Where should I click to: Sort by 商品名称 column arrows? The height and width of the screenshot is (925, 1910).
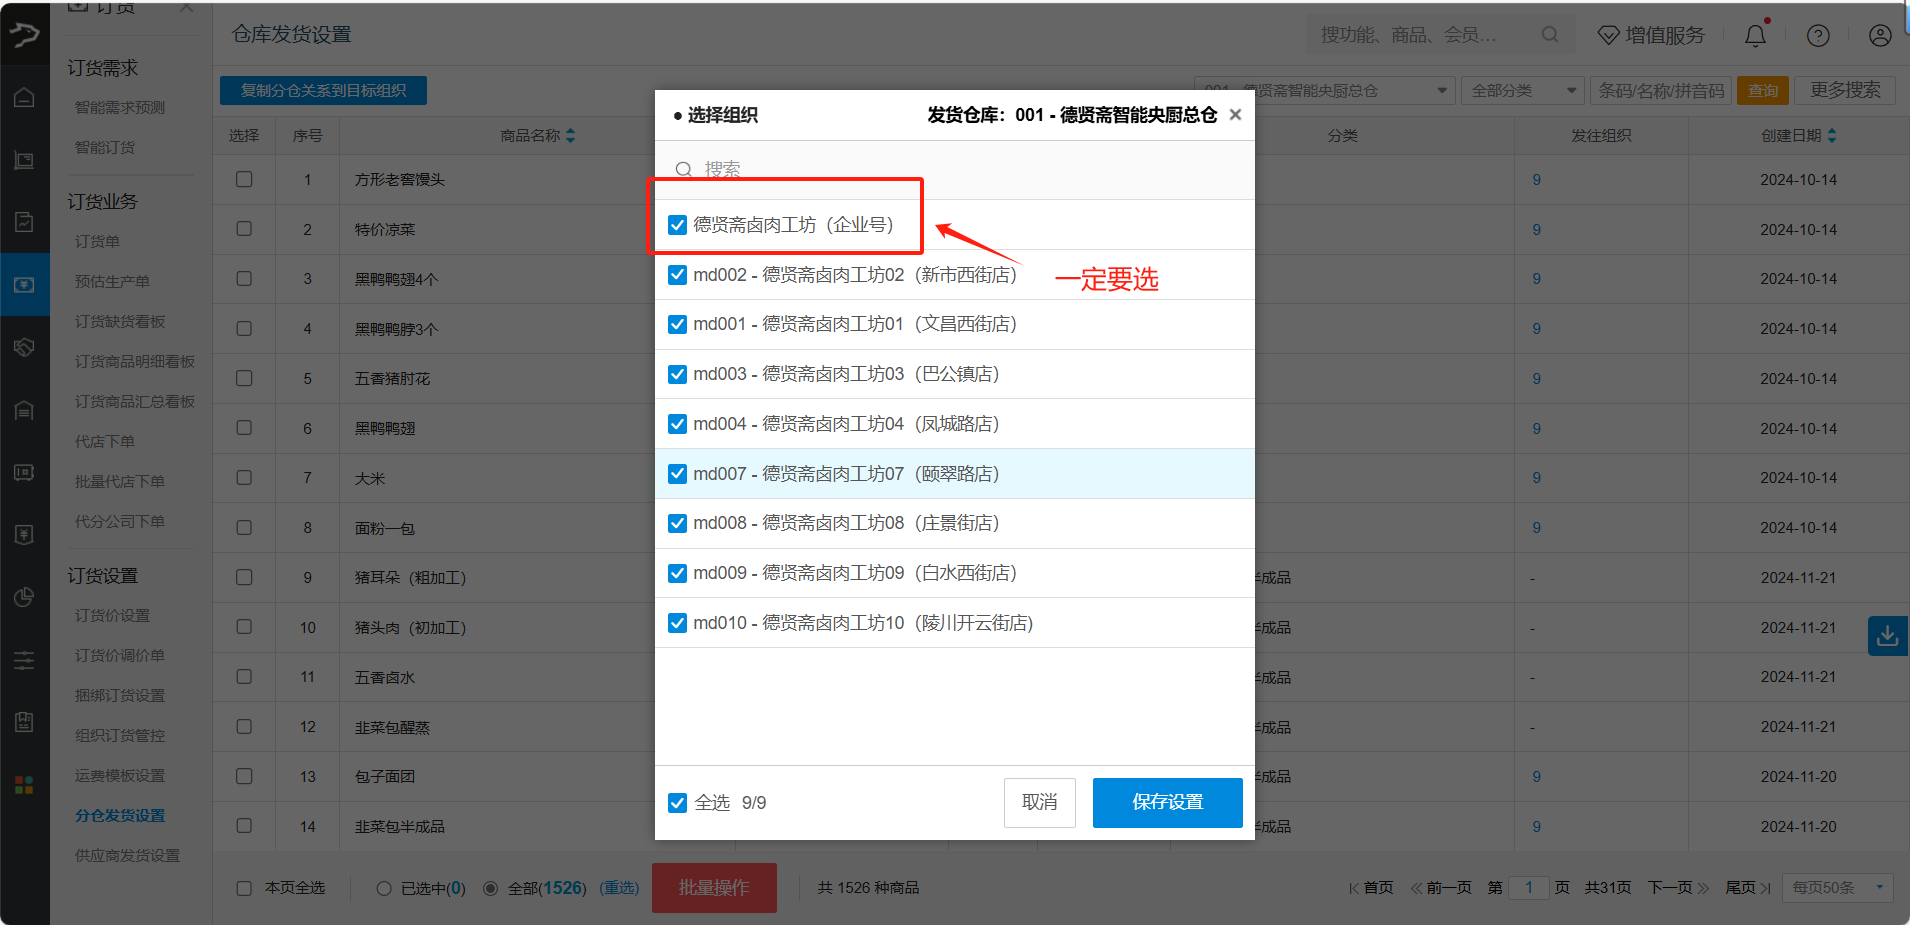(570, 135)
